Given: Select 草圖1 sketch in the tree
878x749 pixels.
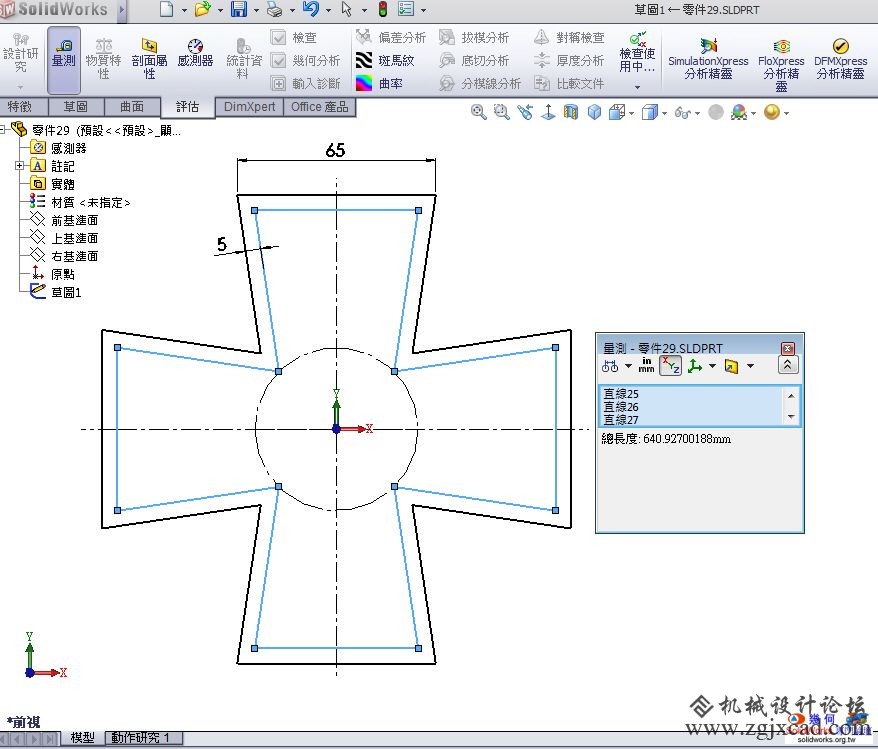Looking at the screenshot, I should coord(55,292).
